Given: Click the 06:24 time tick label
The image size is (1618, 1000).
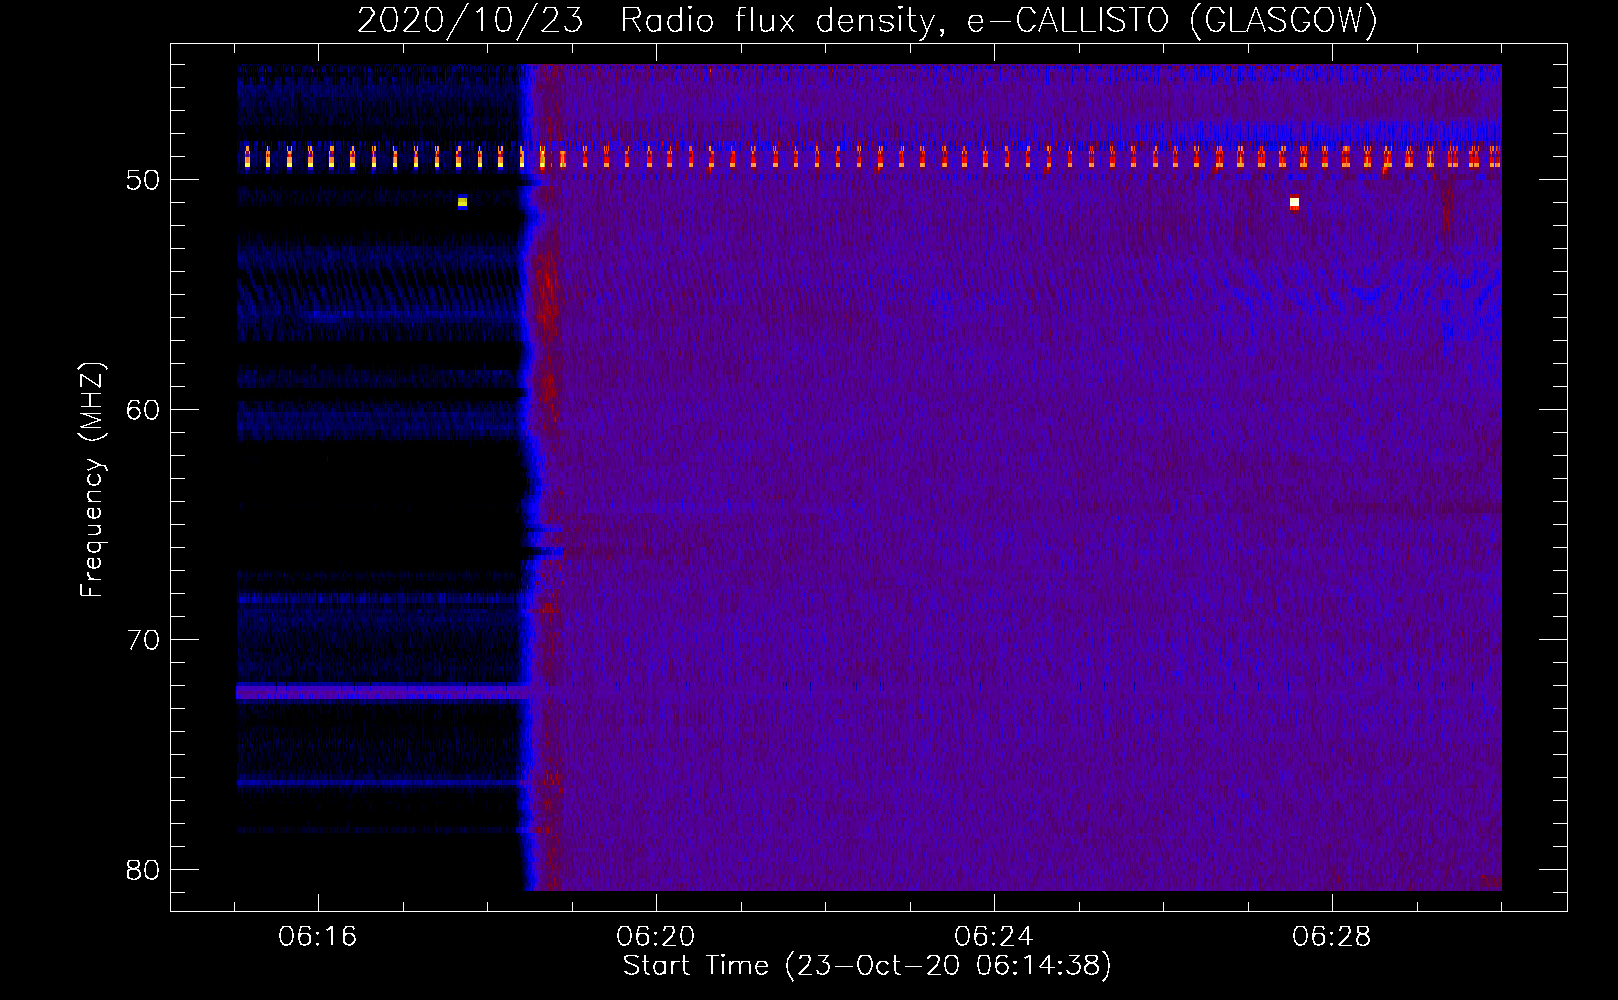Looking at the screenshot, I should click(994, 937).
